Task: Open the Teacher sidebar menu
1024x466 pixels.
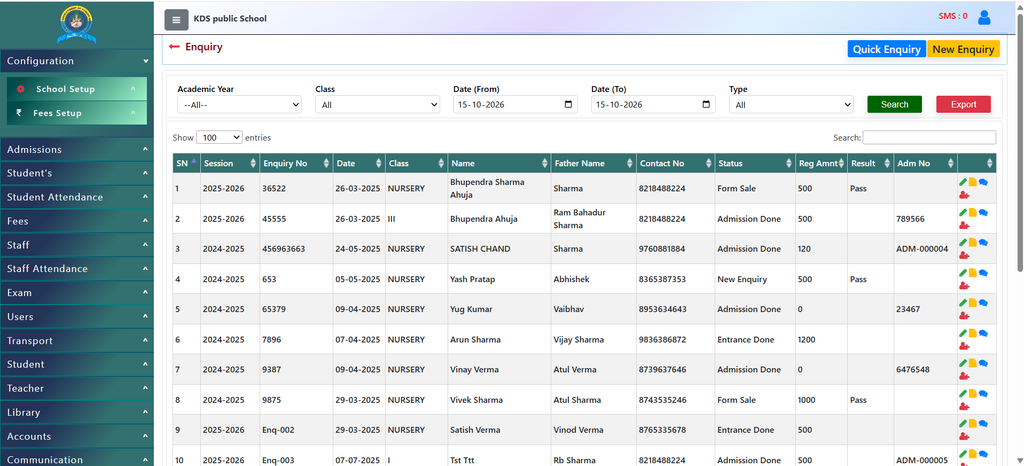Action: (76, 388)
